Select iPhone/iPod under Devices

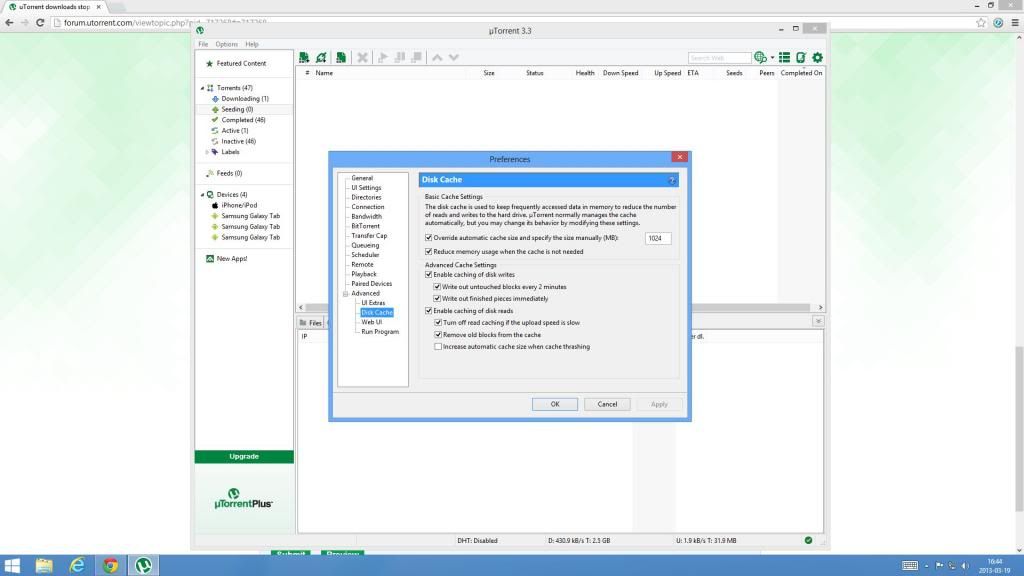239,205
